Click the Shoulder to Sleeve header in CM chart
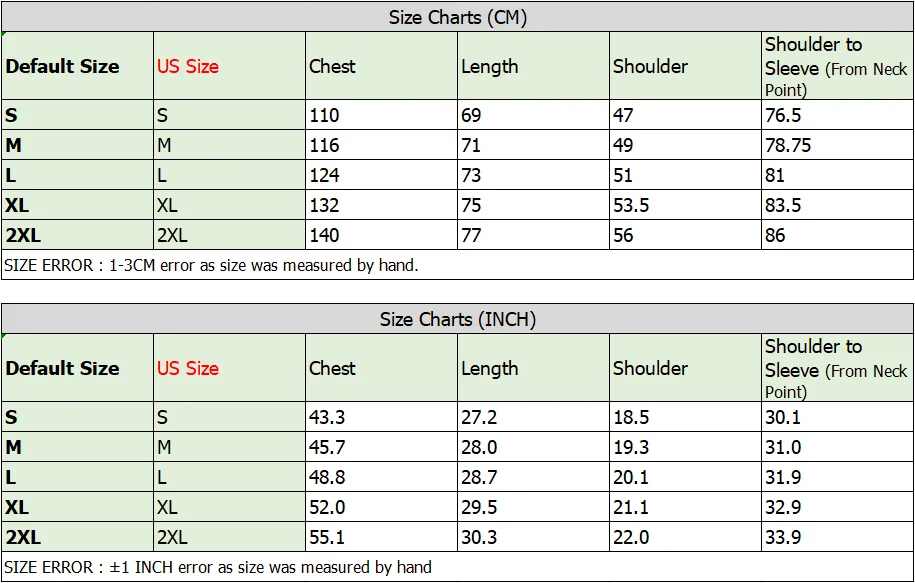 pos(836,67)
